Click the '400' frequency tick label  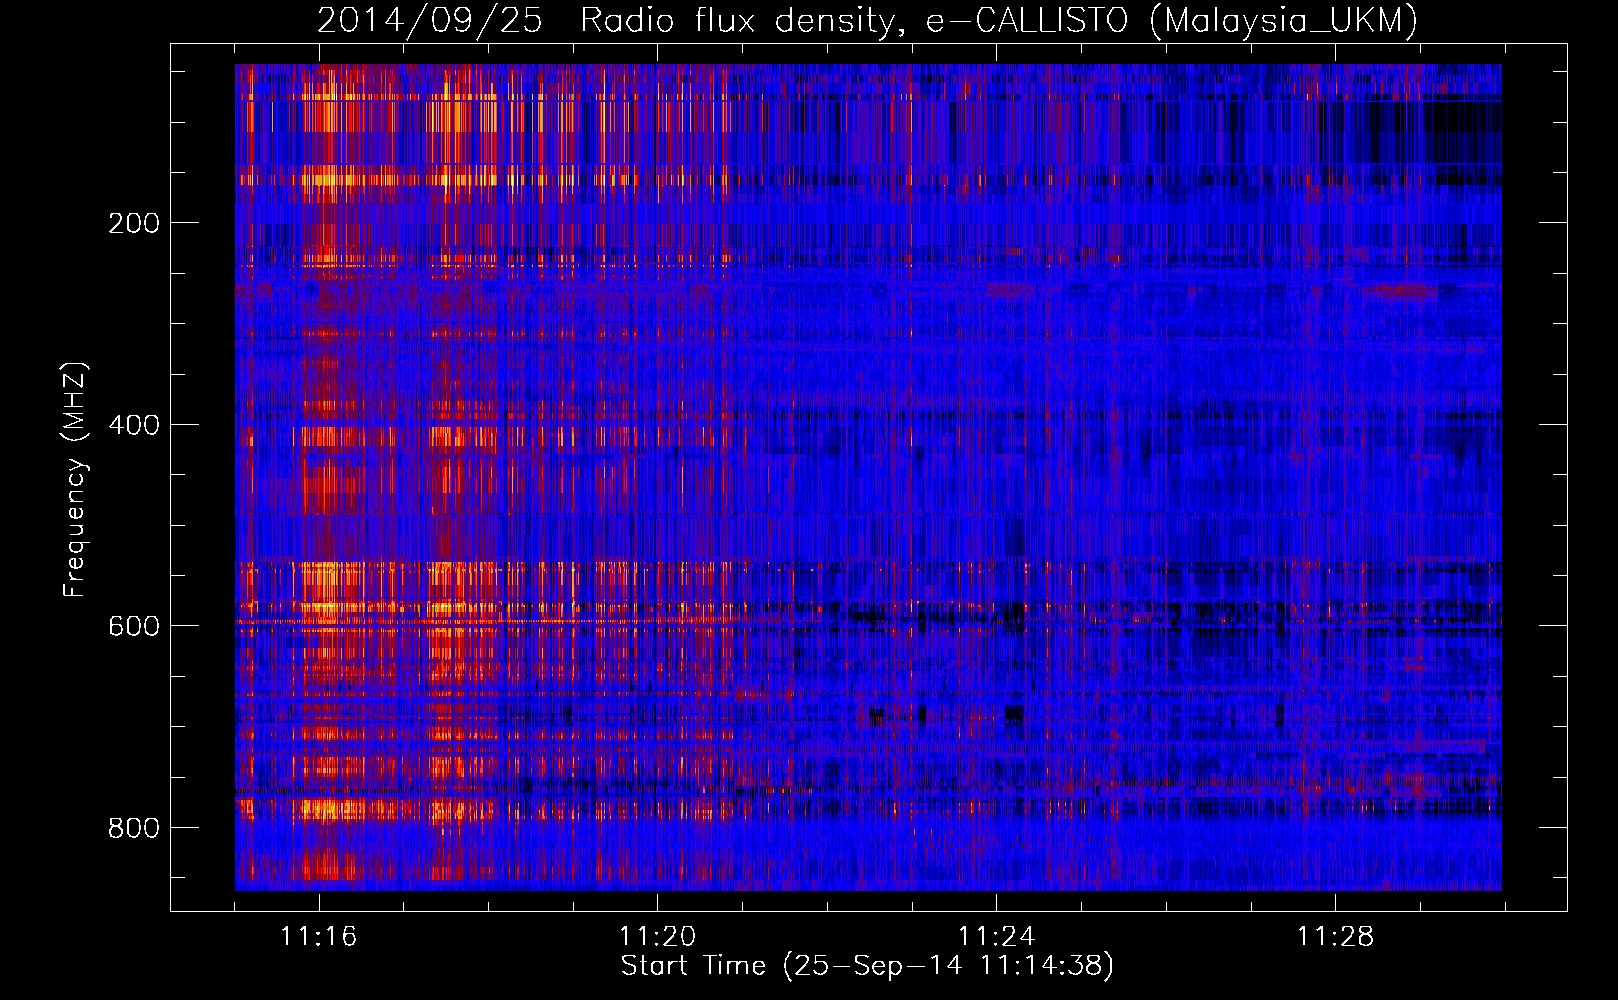tap(134, 425)
